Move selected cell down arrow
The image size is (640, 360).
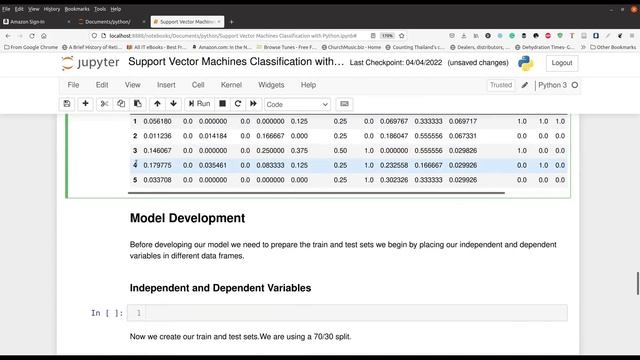(x=173, y=104)
